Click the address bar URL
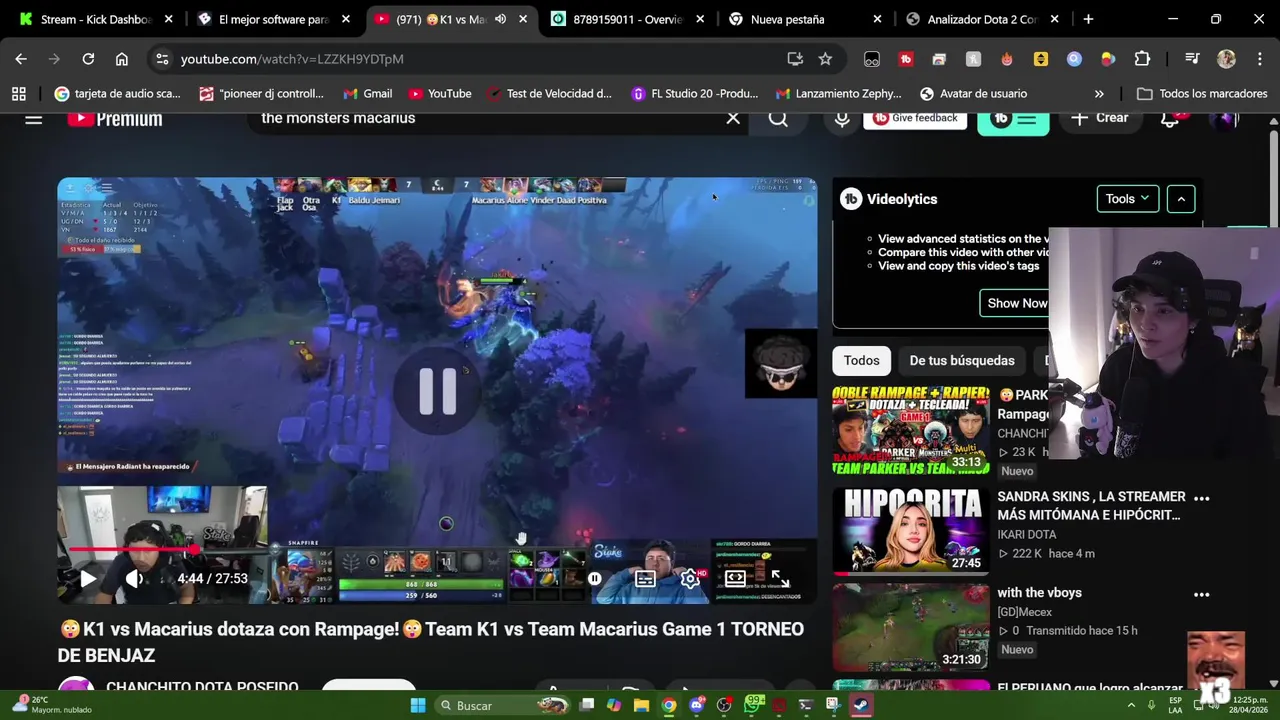This screenshot has height=720, width=1280. pyautogui.click(x=292, y=59)
